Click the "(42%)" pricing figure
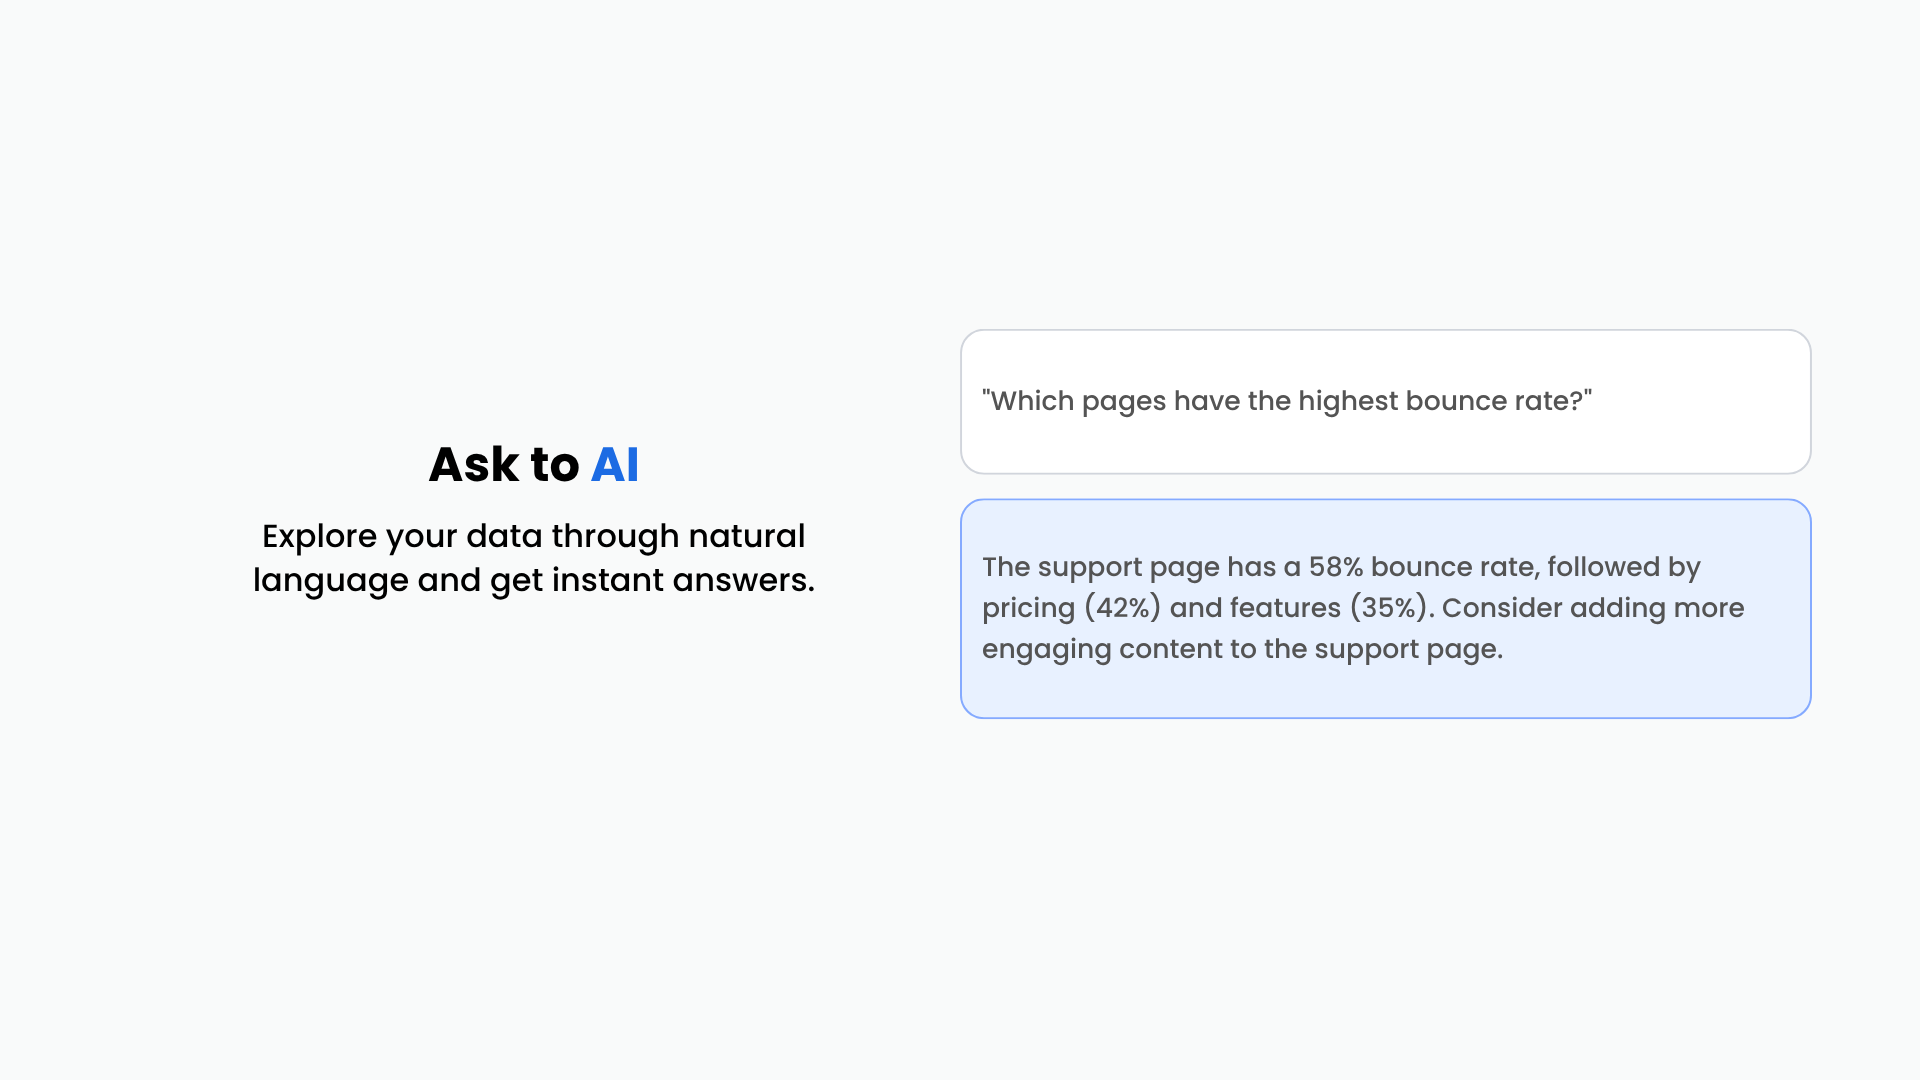 click(x=1122, y=608)
